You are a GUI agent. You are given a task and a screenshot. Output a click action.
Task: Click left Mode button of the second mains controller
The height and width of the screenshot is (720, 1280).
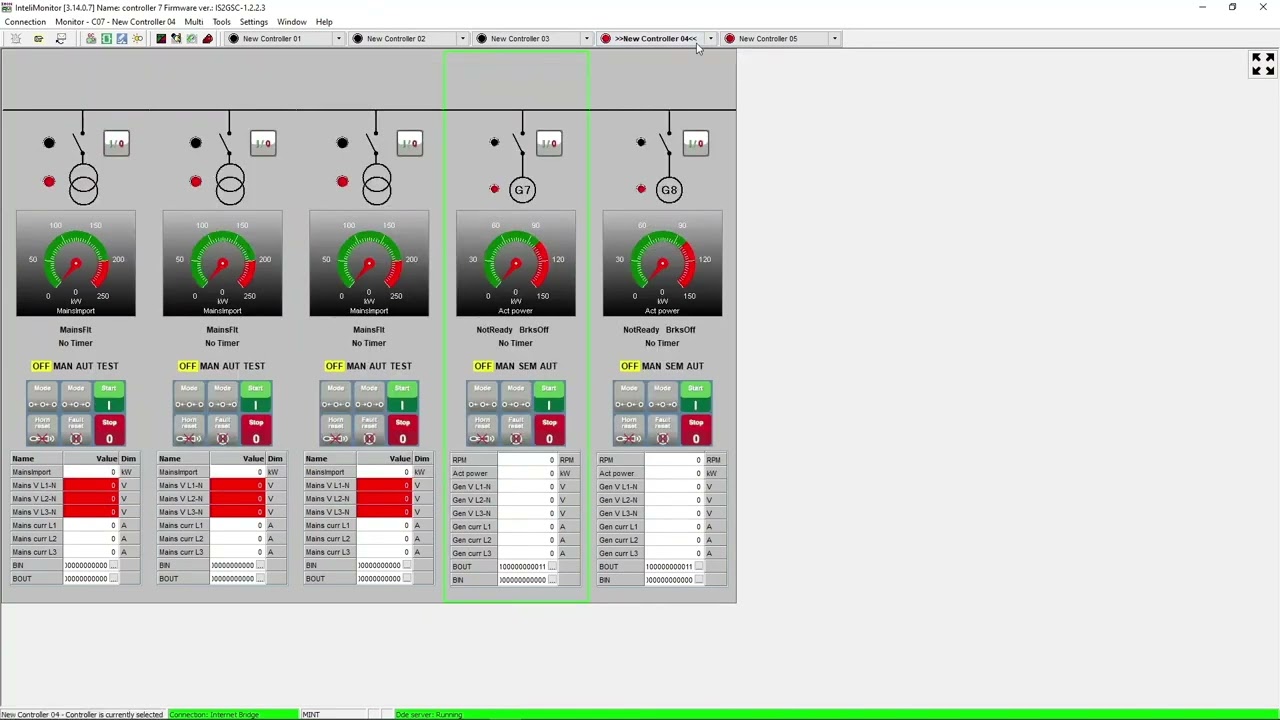(189, 397)
